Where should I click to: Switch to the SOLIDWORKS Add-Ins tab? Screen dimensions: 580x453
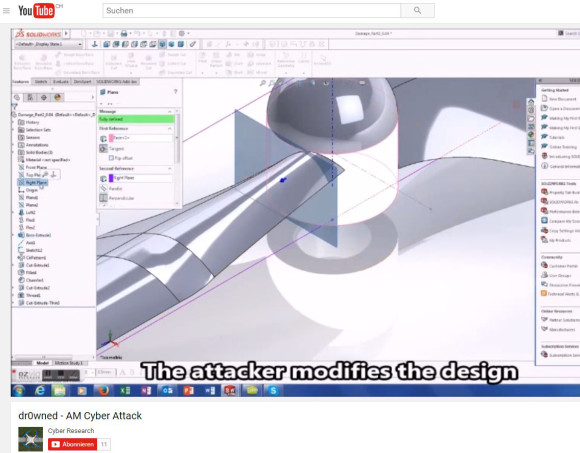point(116,82)
